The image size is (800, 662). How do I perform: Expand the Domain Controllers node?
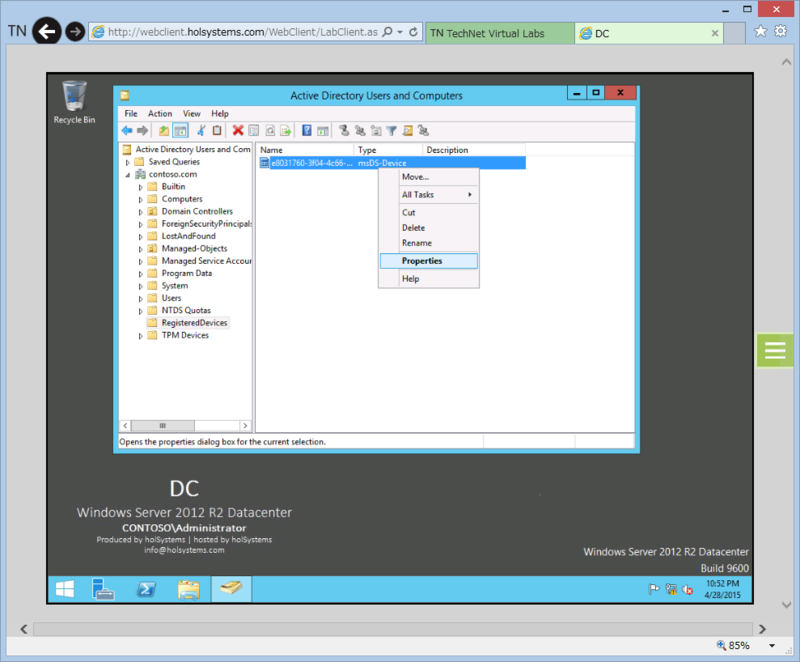pyautogui.click(x=141, y=212)
